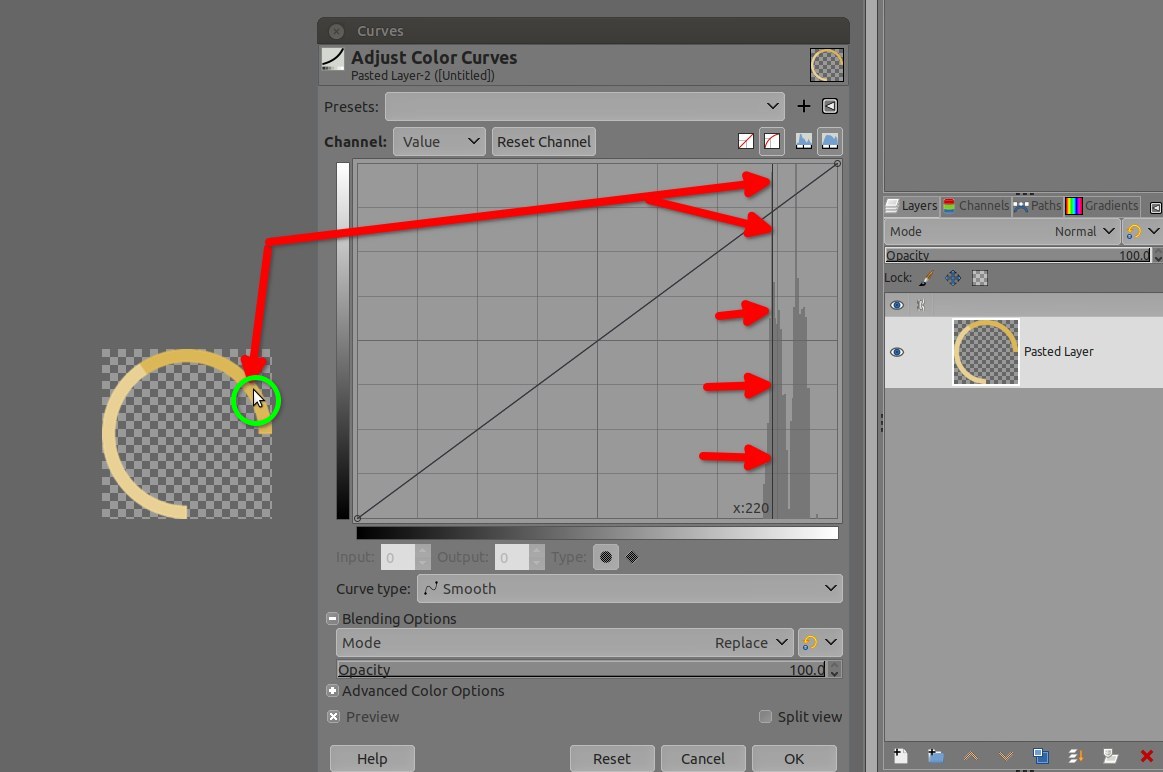Screen dimensions: 1163x772
Task: Click the curve's top-right endpoint
Action: point(837,164)
